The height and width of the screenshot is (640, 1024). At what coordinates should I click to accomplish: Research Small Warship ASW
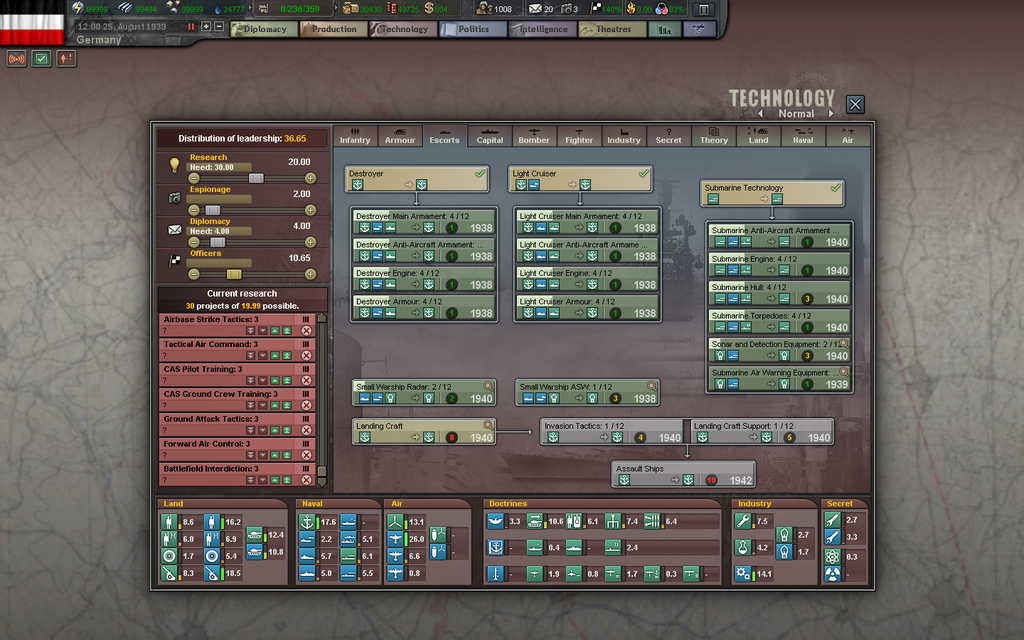(x=587, y=393)
